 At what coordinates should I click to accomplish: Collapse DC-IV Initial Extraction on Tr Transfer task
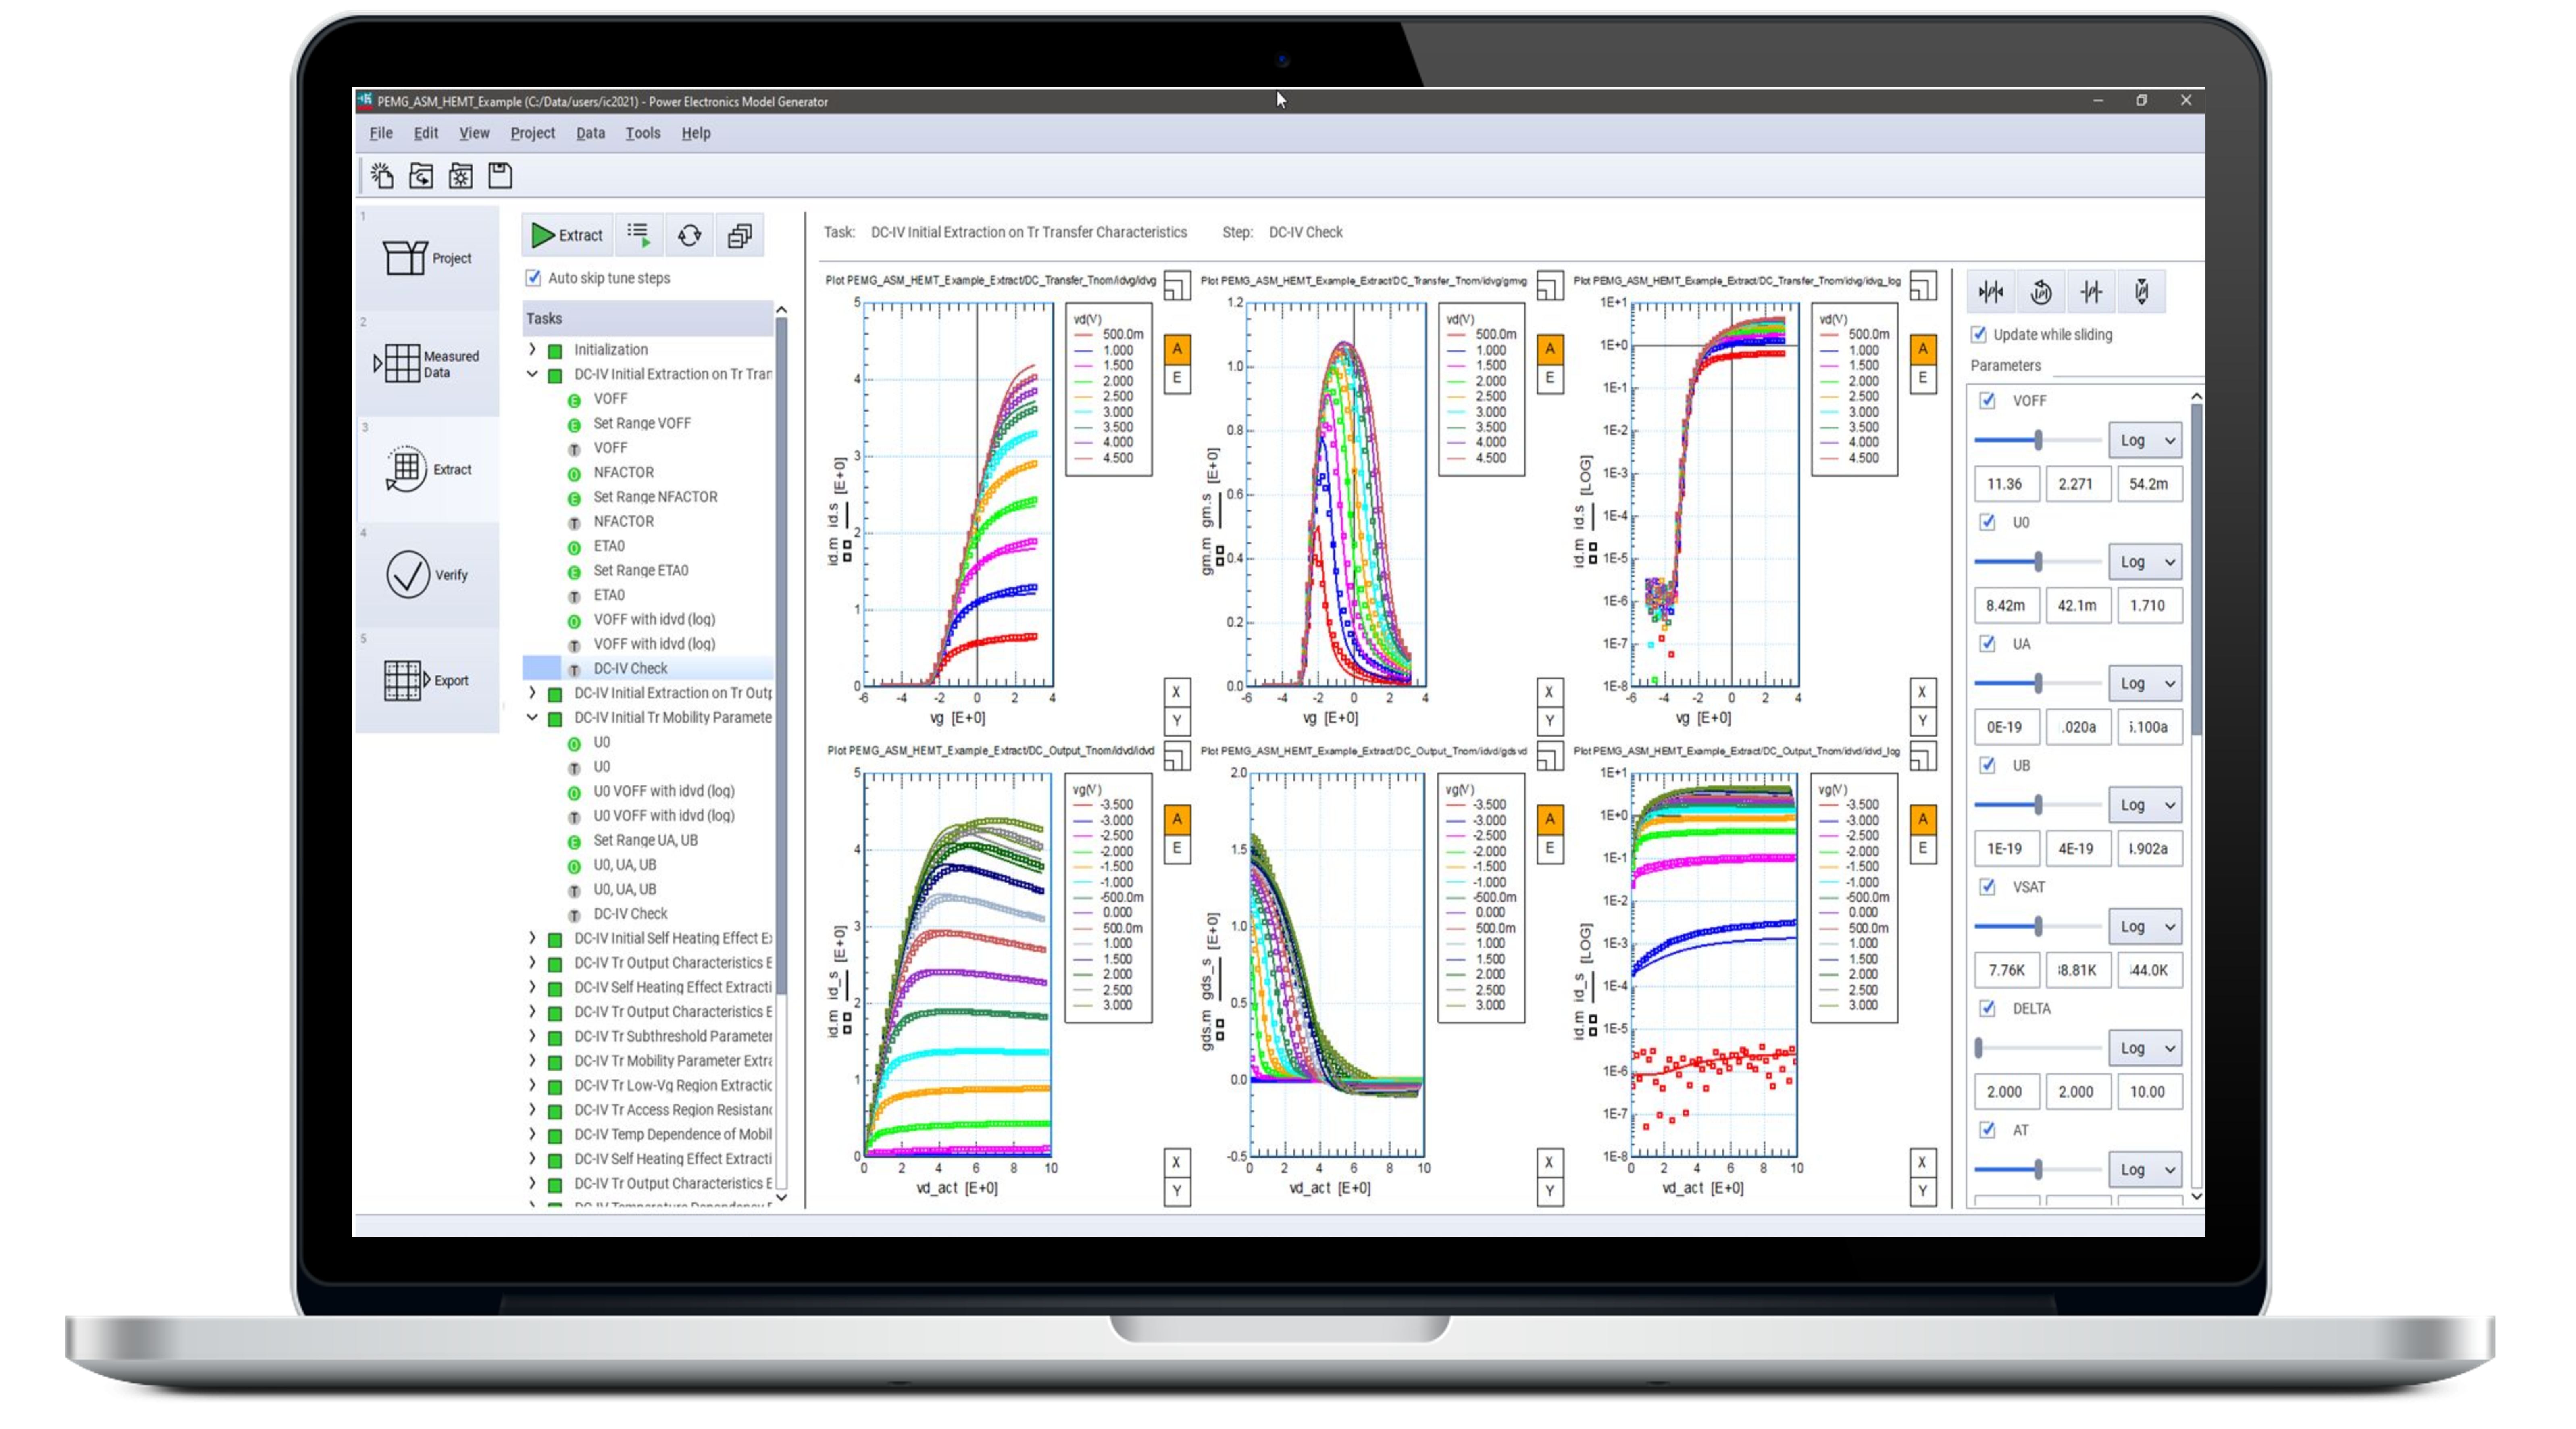pos(532,374)
